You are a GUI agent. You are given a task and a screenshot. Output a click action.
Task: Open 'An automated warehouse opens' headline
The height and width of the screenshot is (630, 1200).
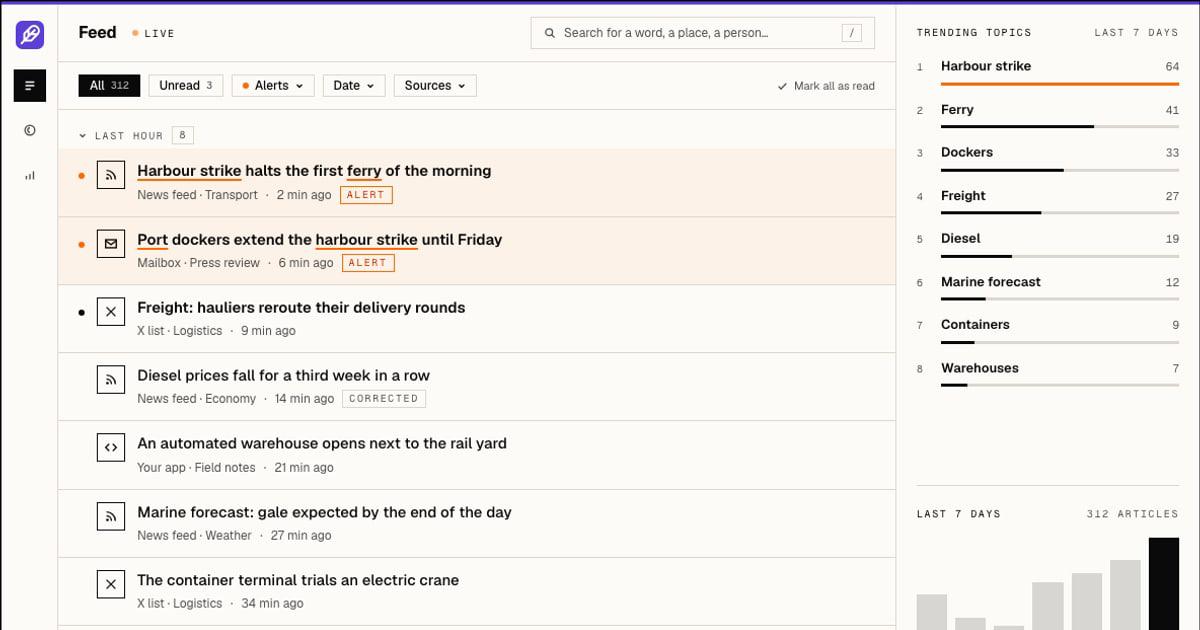click(x=322, y=443)
